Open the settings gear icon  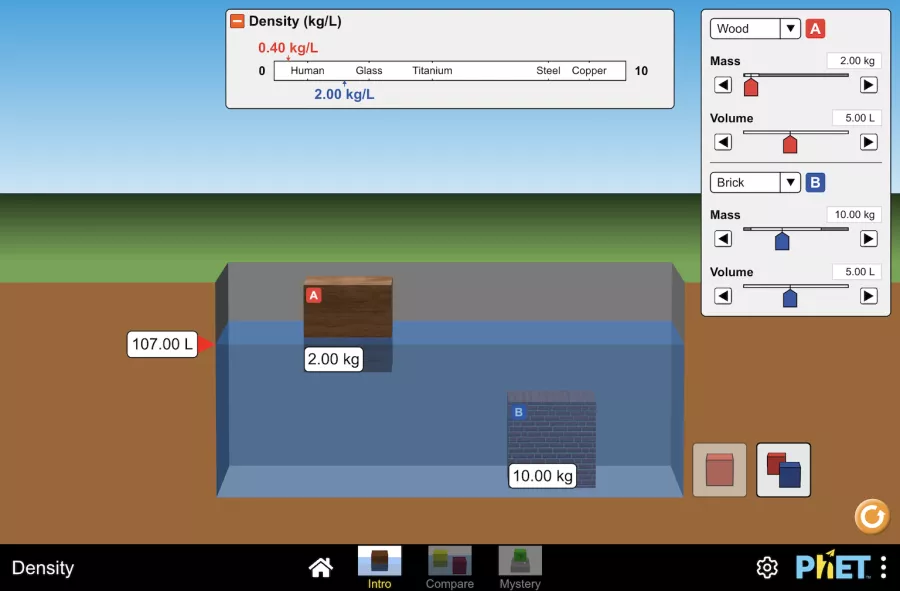[767, 567]
